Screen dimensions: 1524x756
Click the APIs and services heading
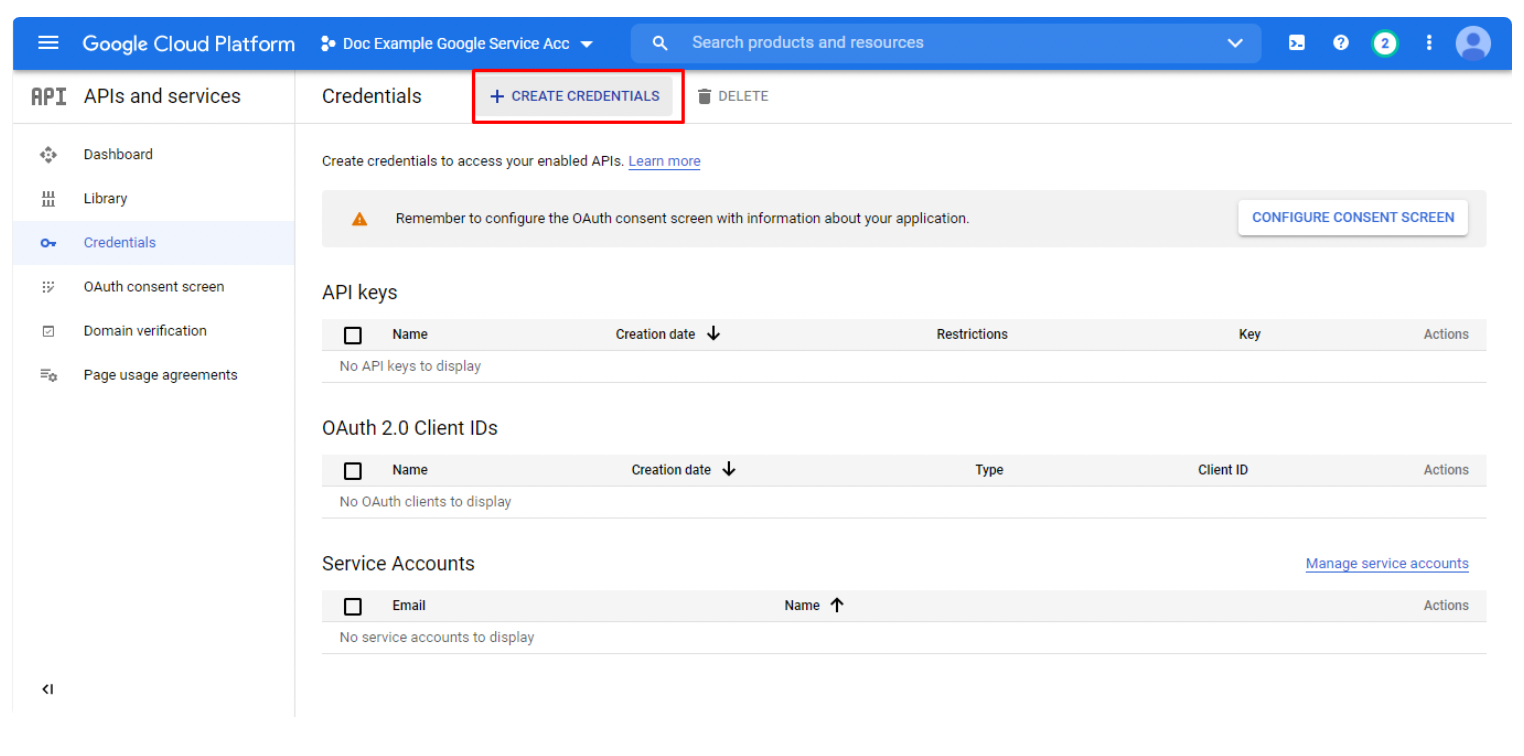coord(162,96)
